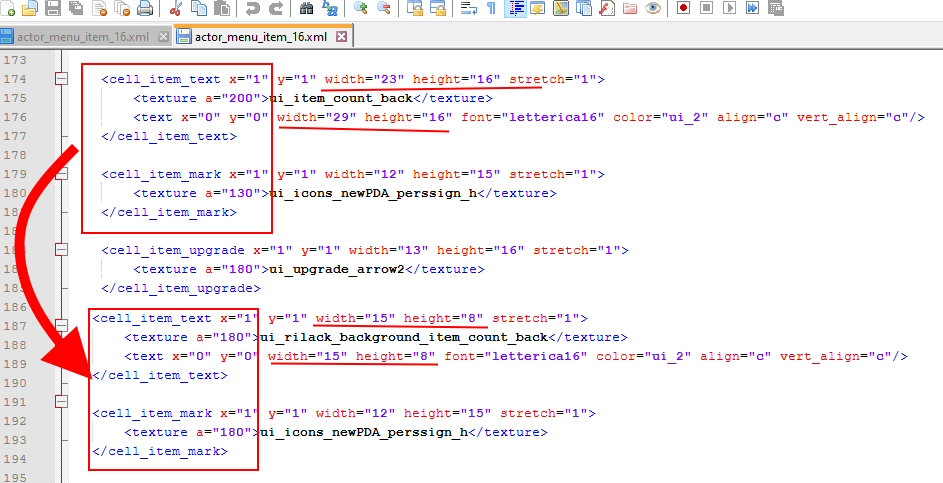Close the active actor_menu_item_16.xml tab
The width and height of the screenshot is (943, 483).
point(341,37)
